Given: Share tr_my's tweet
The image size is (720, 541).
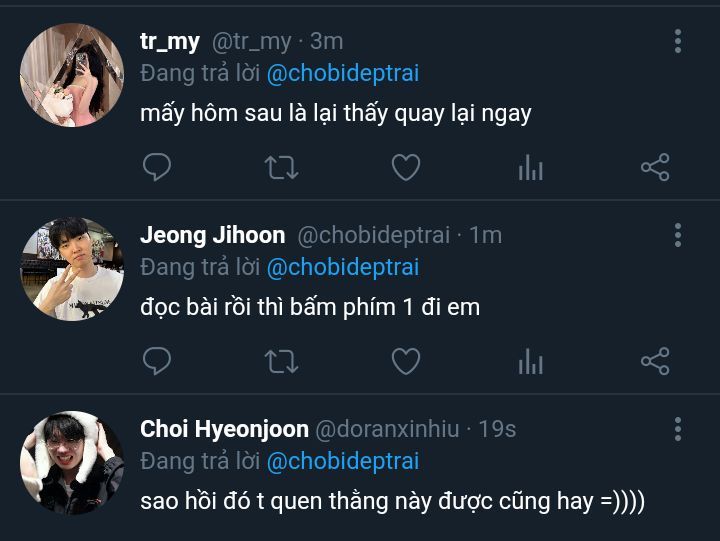Looking at the screenshot, I should (655, 167).
